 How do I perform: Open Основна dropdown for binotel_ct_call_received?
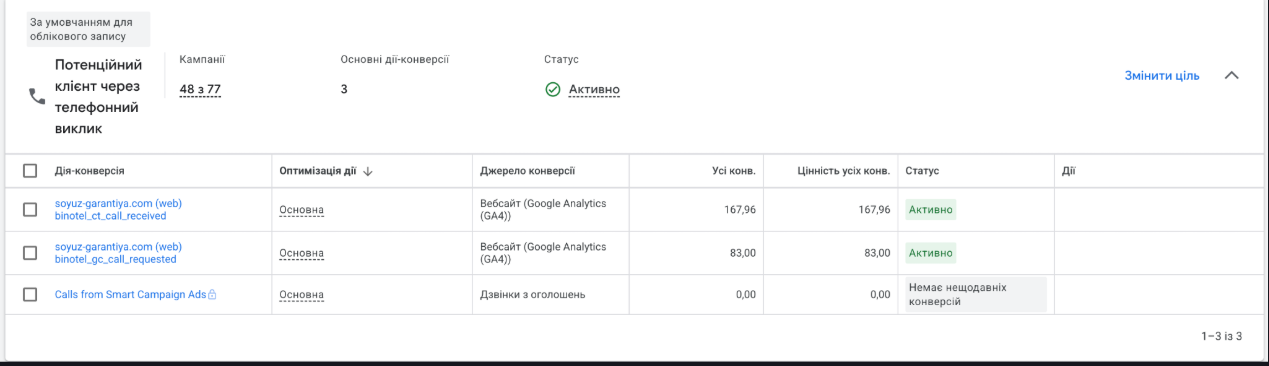tap(302, 210)
